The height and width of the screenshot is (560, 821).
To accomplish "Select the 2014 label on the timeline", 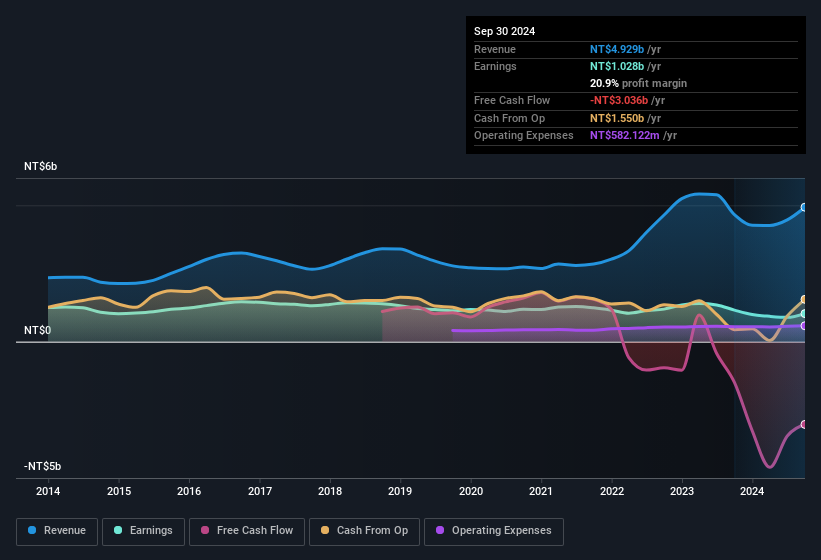I will pos(48,491).
